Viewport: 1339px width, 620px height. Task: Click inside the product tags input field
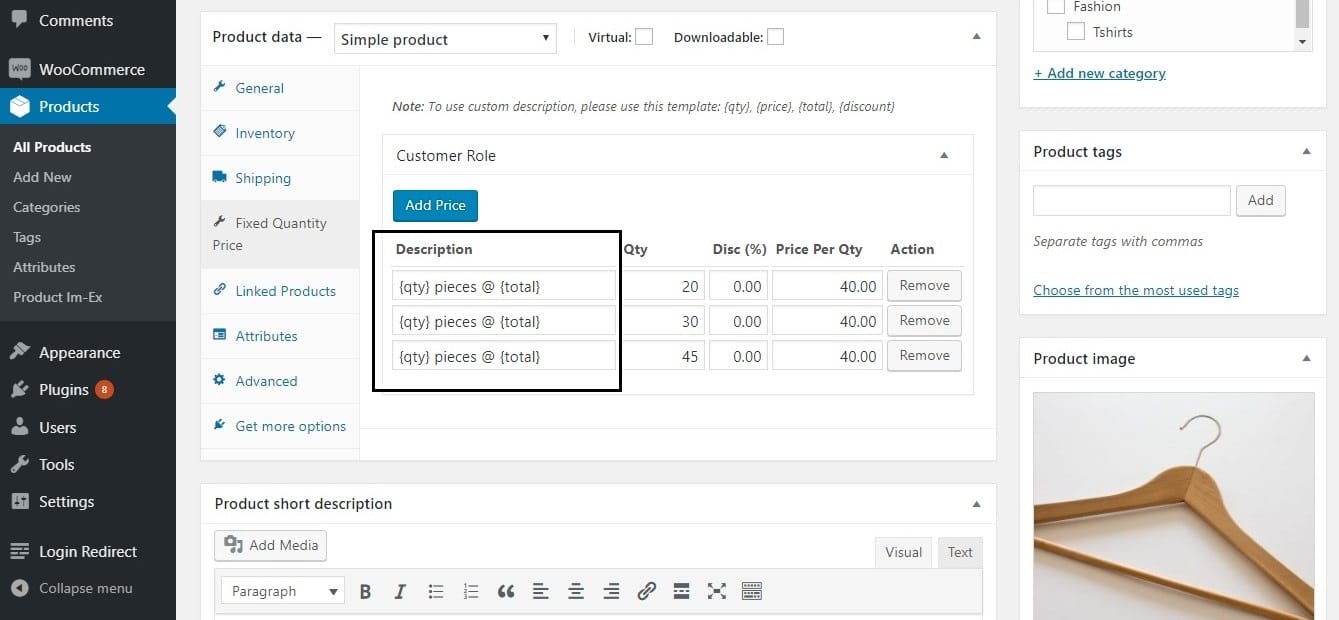[x=1131, y=200]
